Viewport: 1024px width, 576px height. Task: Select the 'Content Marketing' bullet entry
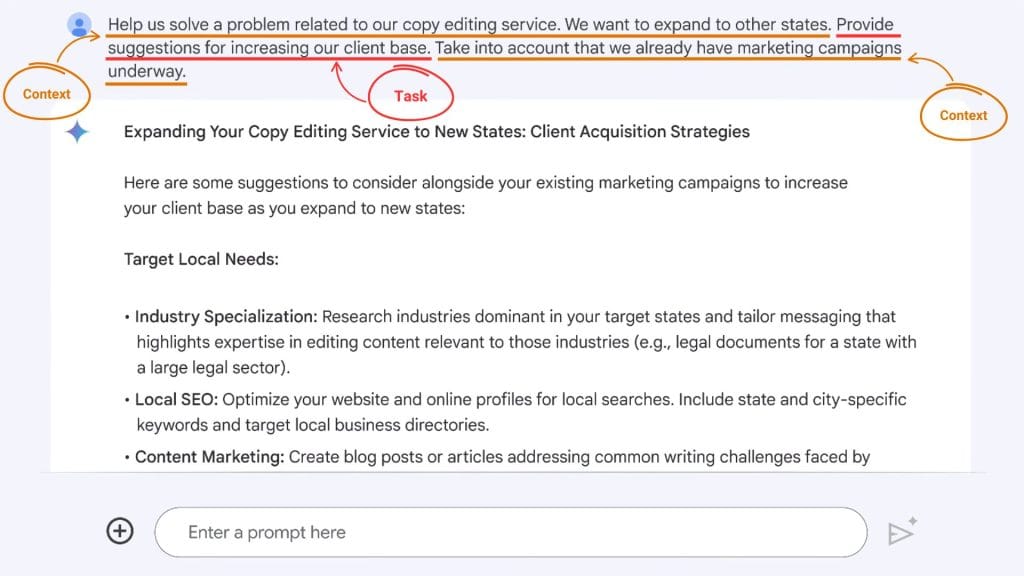pyautogui.click(x=215, y=457)
